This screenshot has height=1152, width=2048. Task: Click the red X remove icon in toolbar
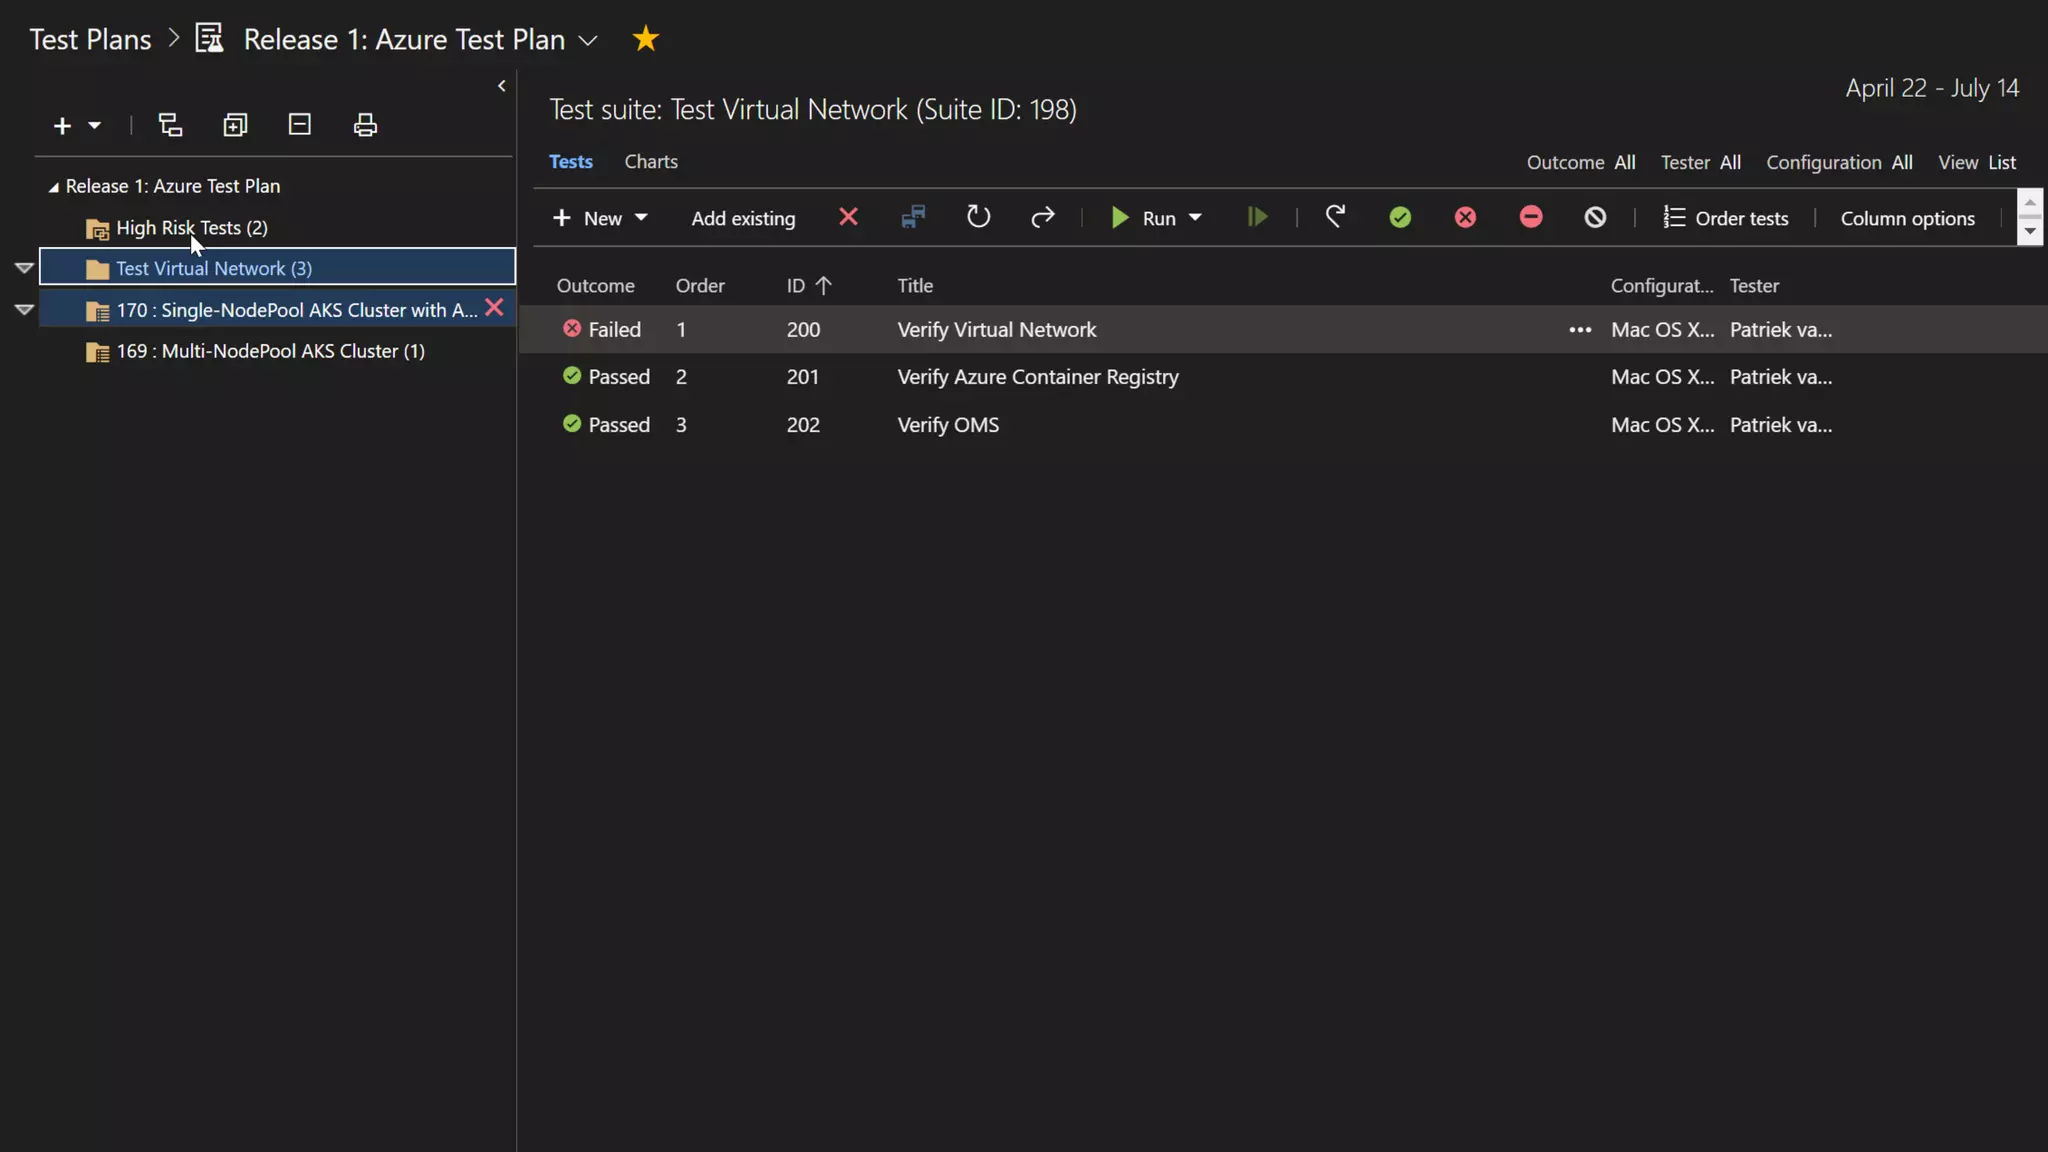coord(848,217)
